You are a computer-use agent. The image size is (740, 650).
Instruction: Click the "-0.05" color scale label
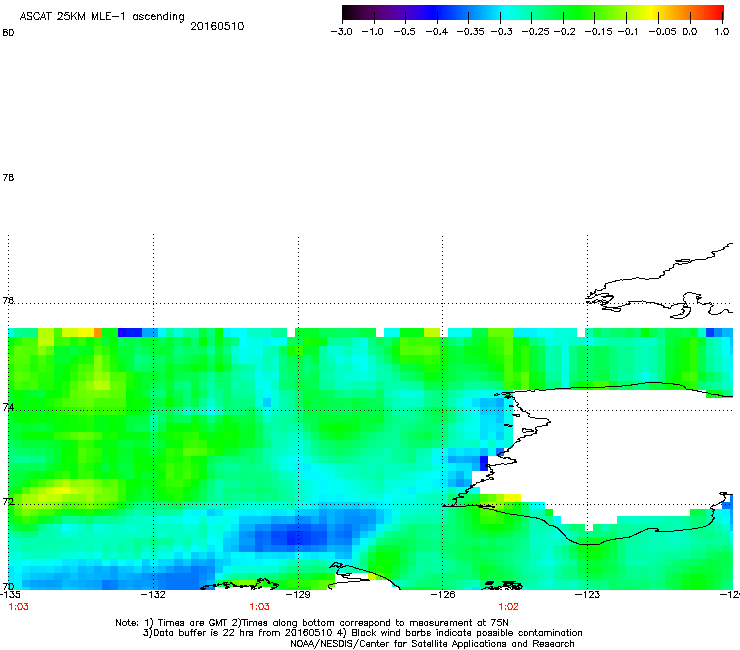[663, 32]
